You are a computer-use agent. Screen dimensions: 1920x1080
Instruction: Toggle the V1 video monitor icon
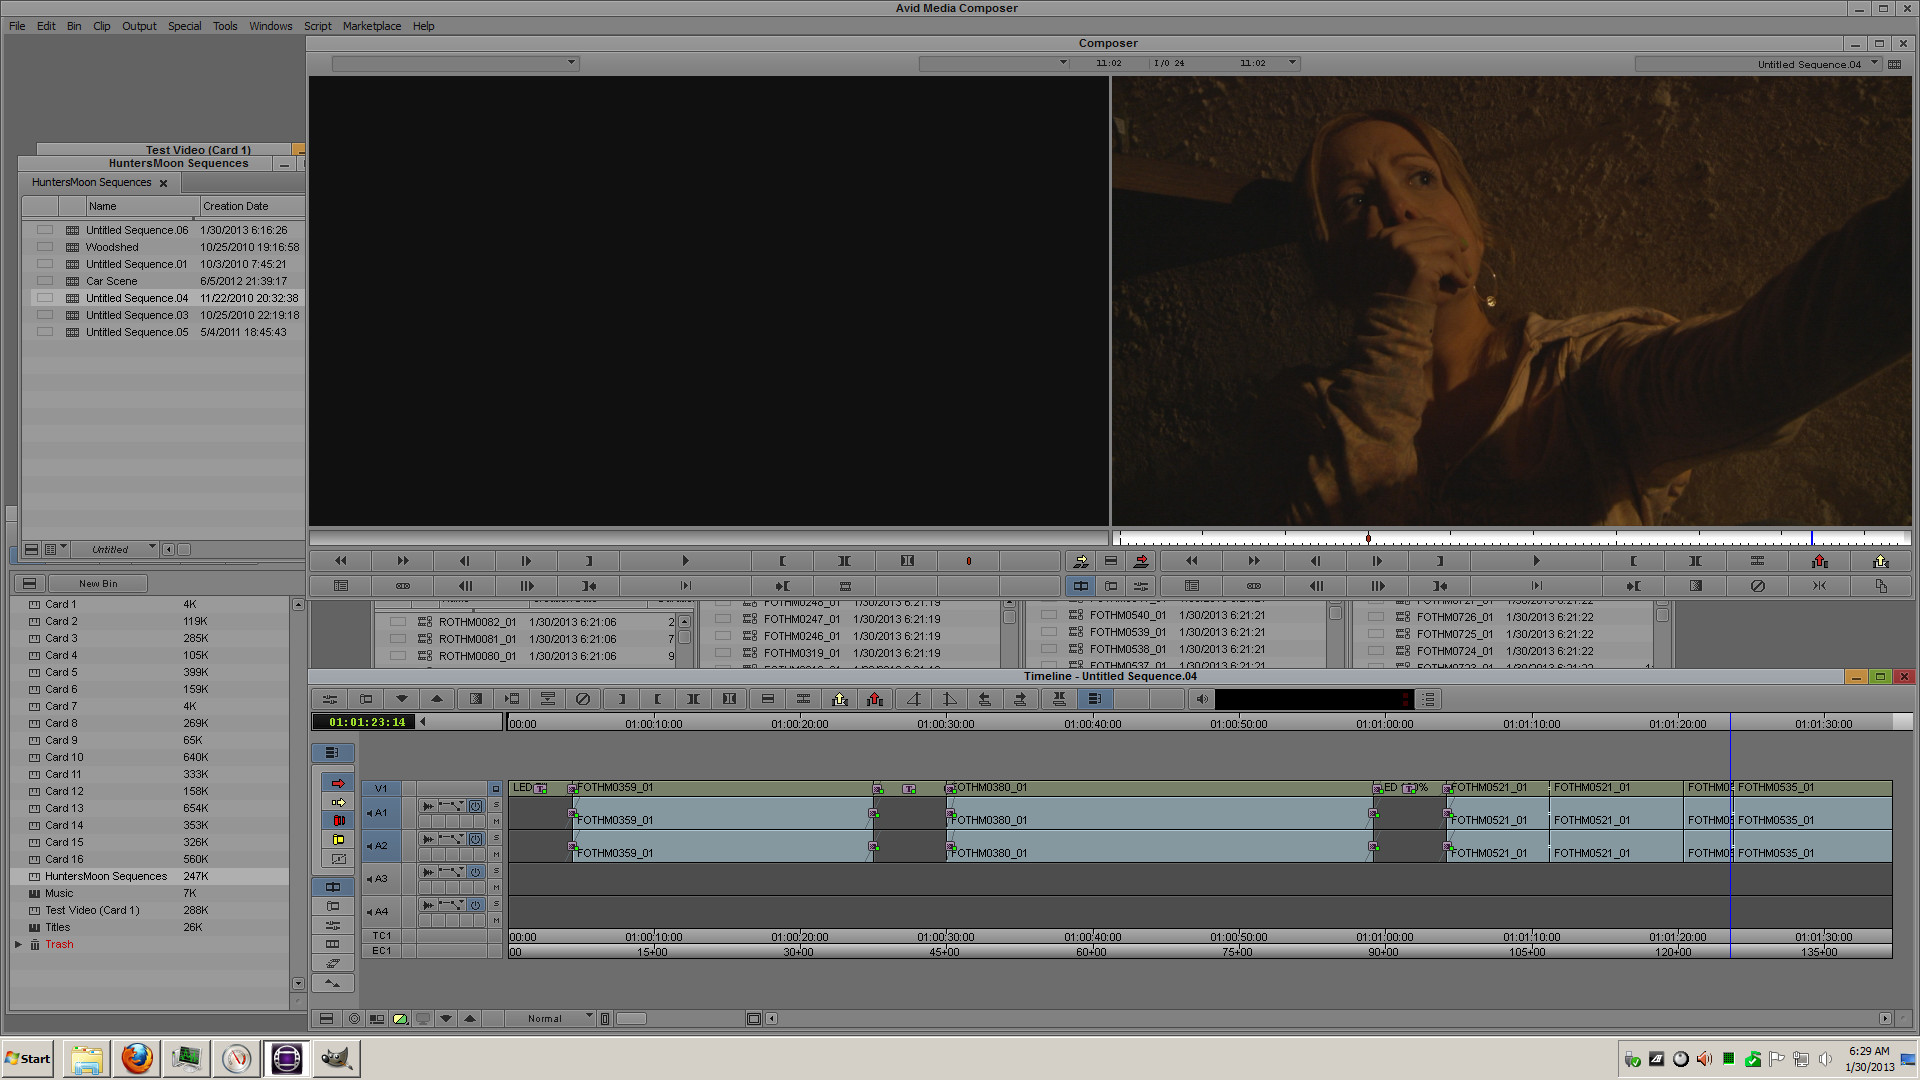pos(495,789)
